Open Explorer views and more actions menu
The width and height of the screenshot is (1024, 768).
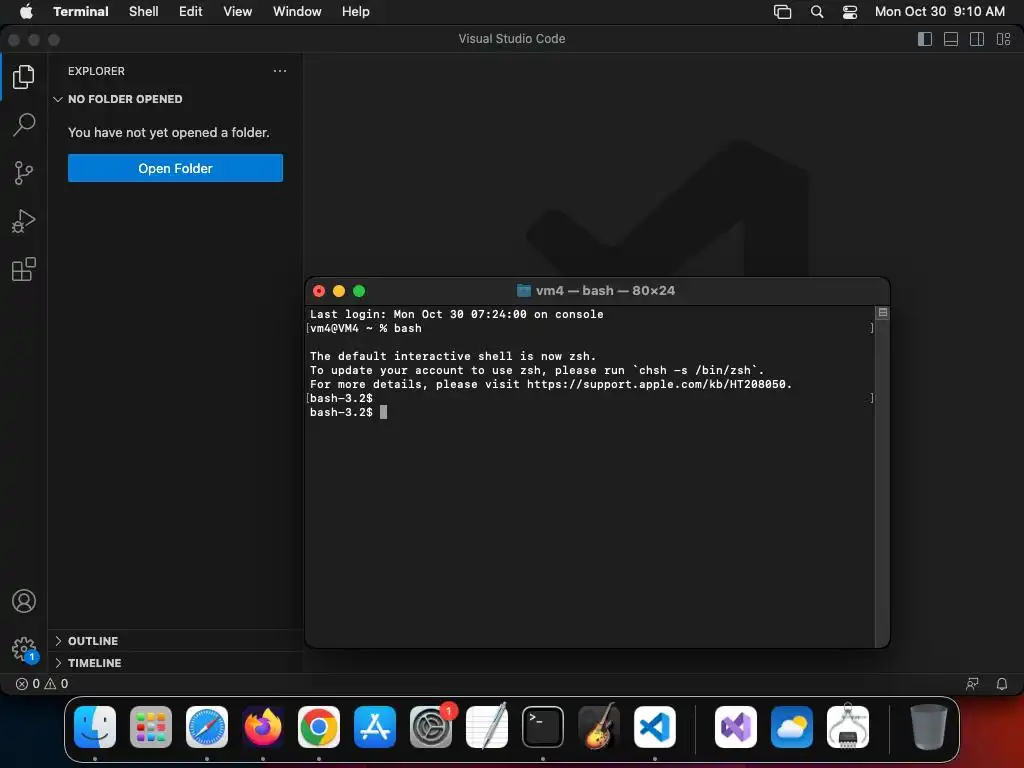tap(280, 71)
